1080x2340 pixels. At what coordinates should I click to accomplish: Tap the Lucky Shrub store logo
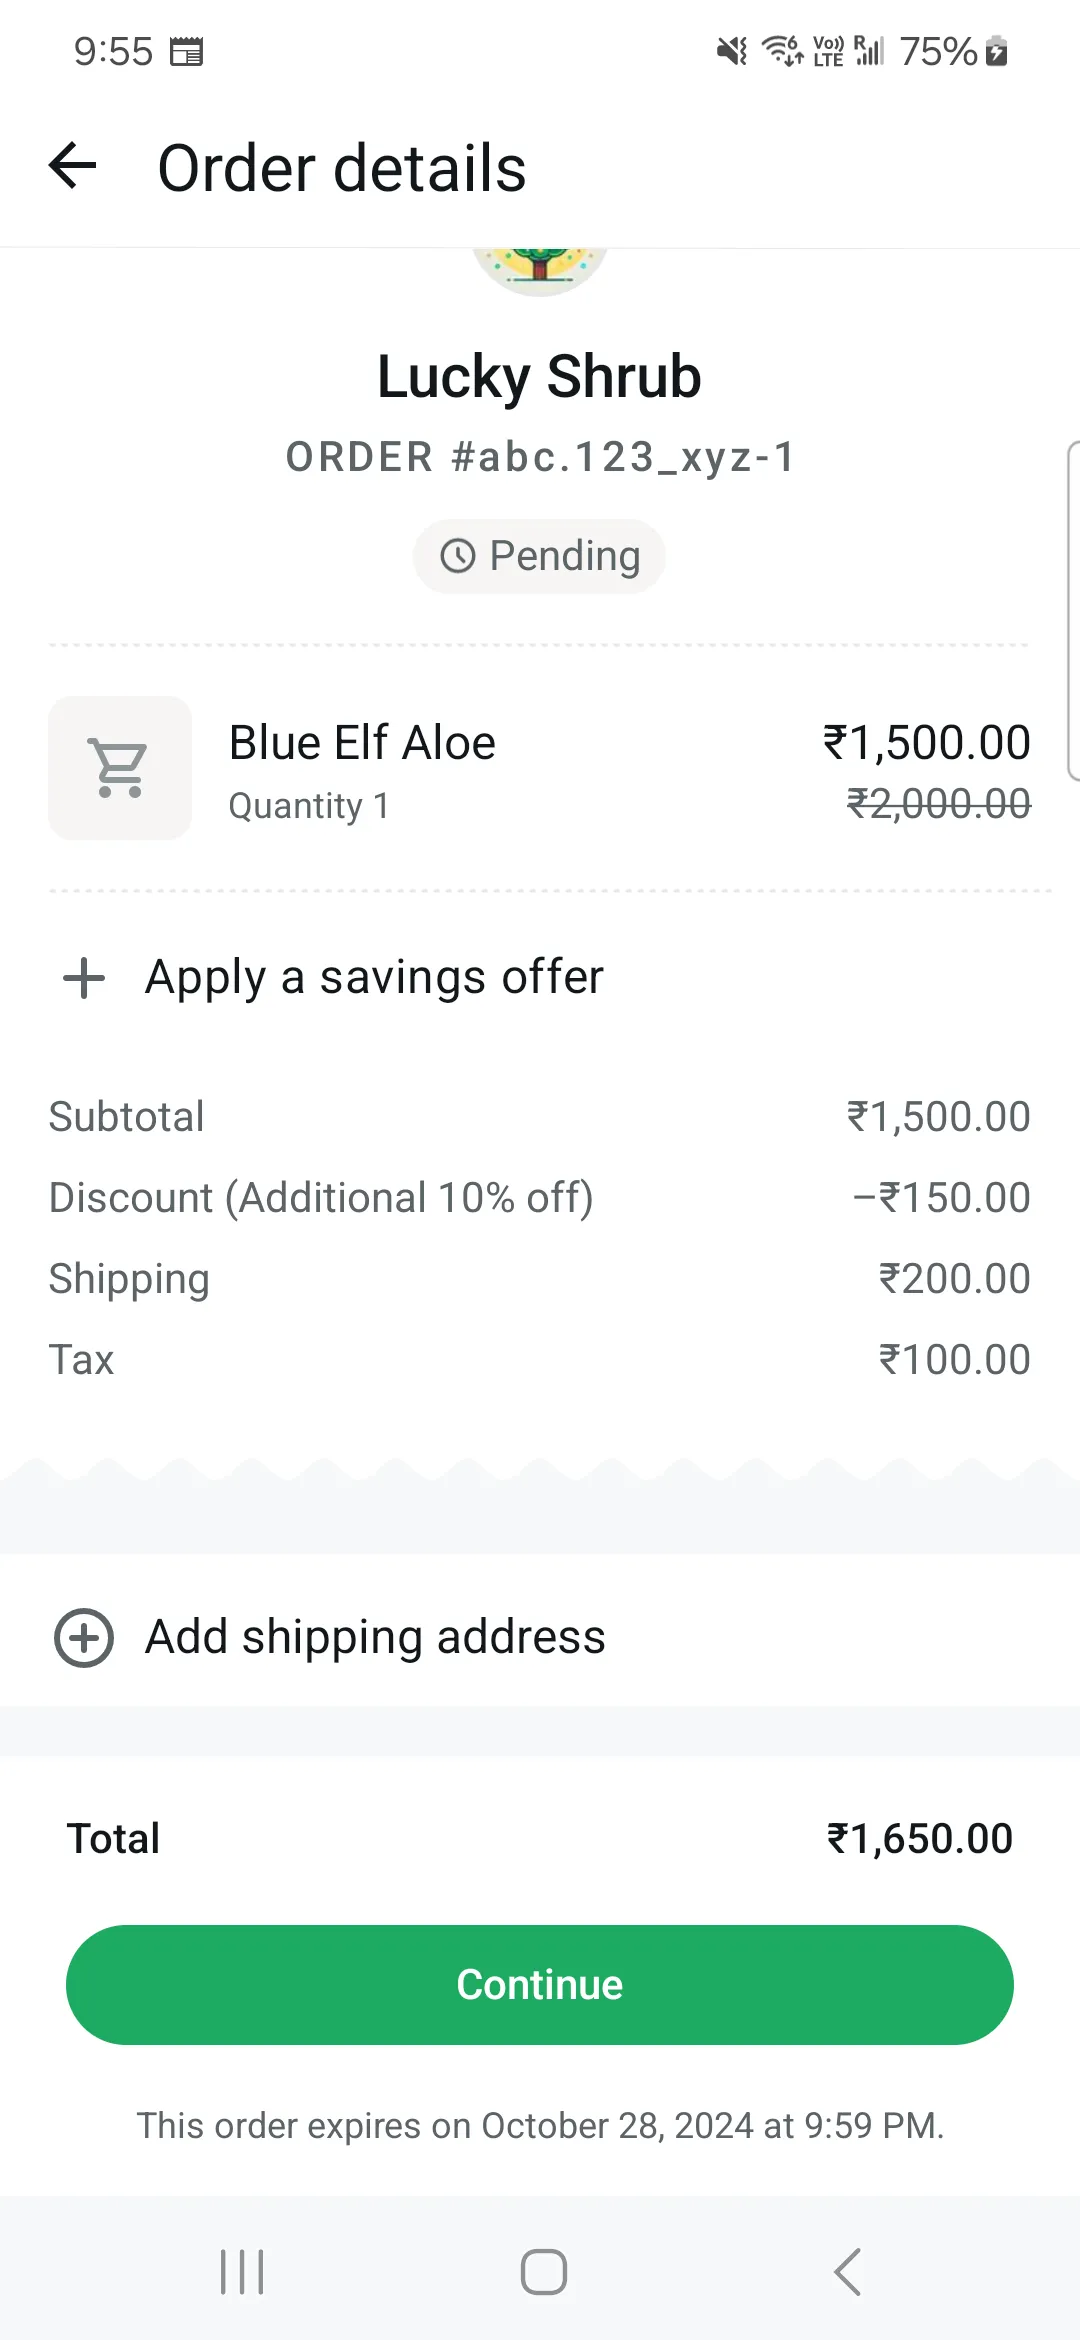tap(540, 268)
